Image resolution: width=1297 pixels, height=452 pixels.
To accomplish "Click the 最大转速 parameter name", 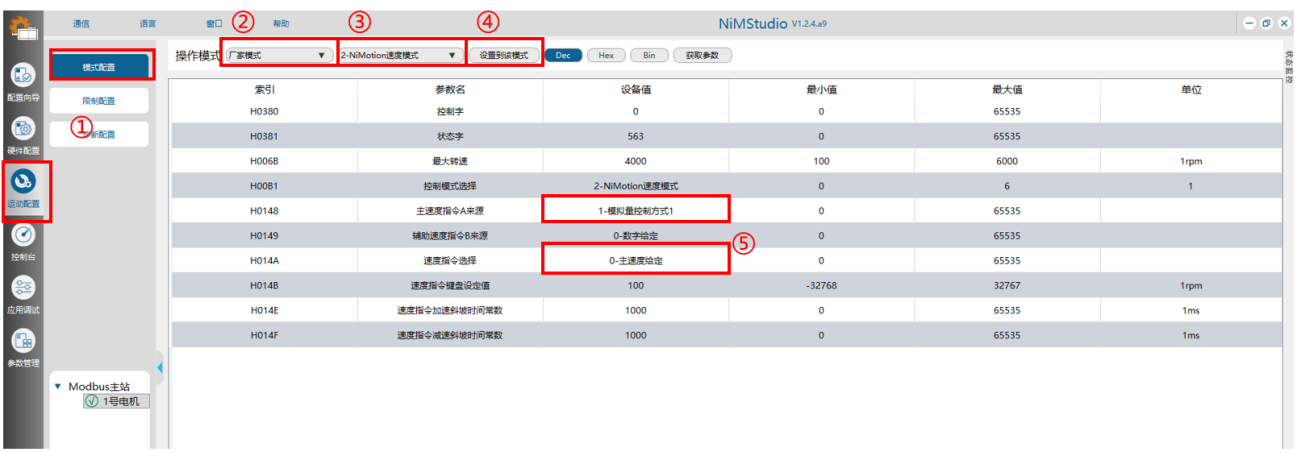I will (x=450, y=160).
